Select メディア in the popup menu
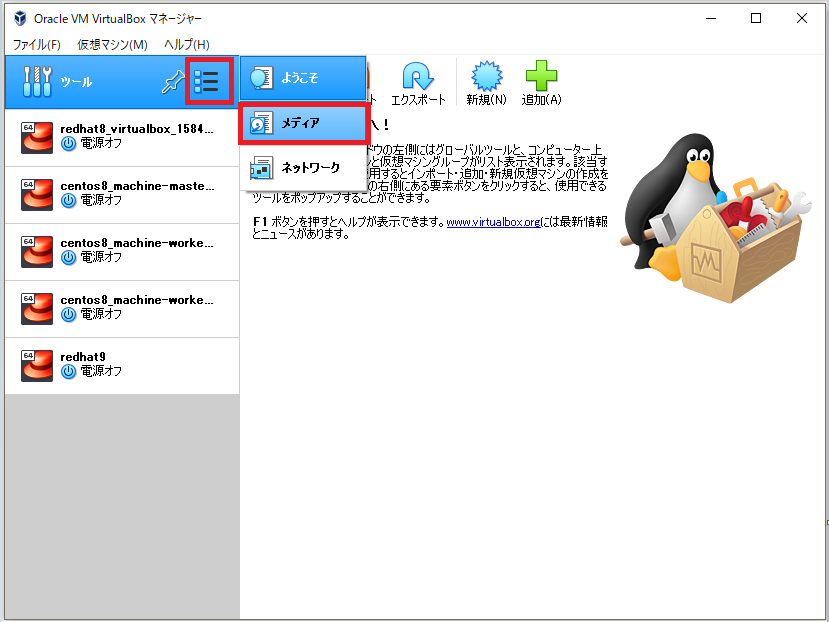 [303, 124]
